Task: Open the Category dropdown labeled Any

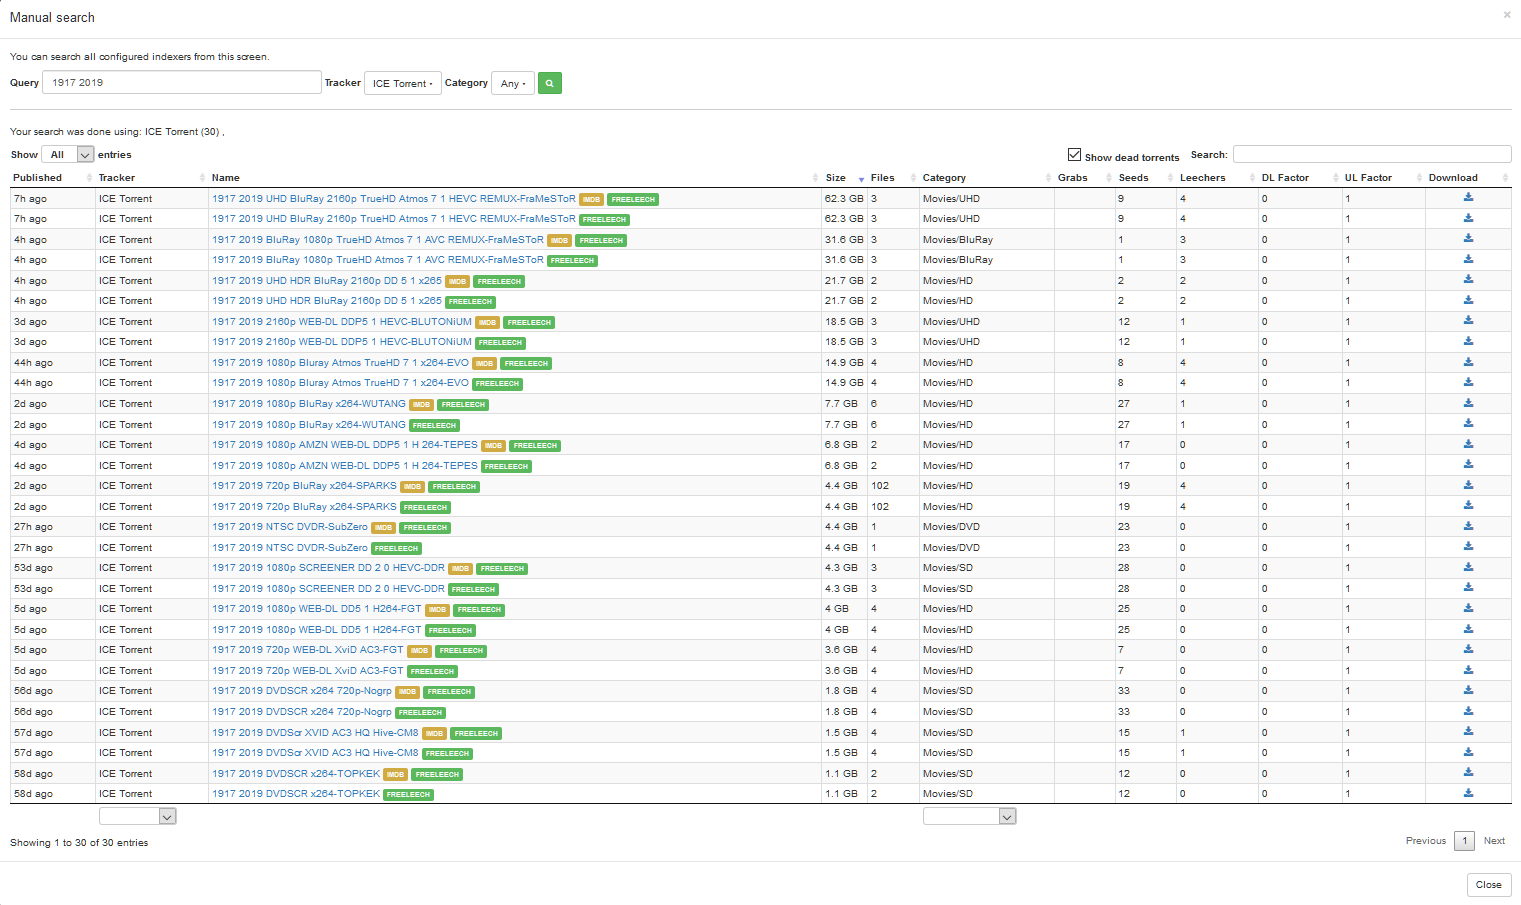Action: [512, 83]
